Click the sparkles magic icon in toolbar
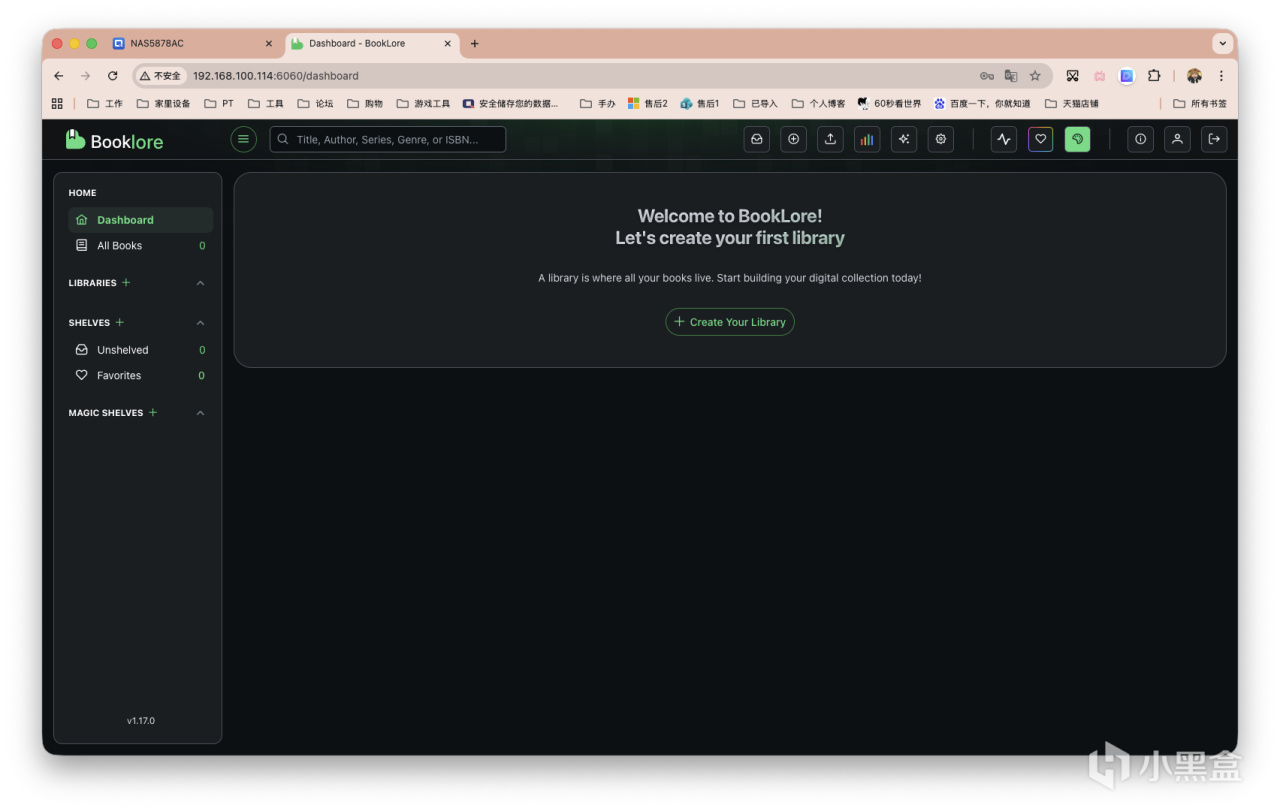Screen dimensions: 1280x811 tap(904, 139)
